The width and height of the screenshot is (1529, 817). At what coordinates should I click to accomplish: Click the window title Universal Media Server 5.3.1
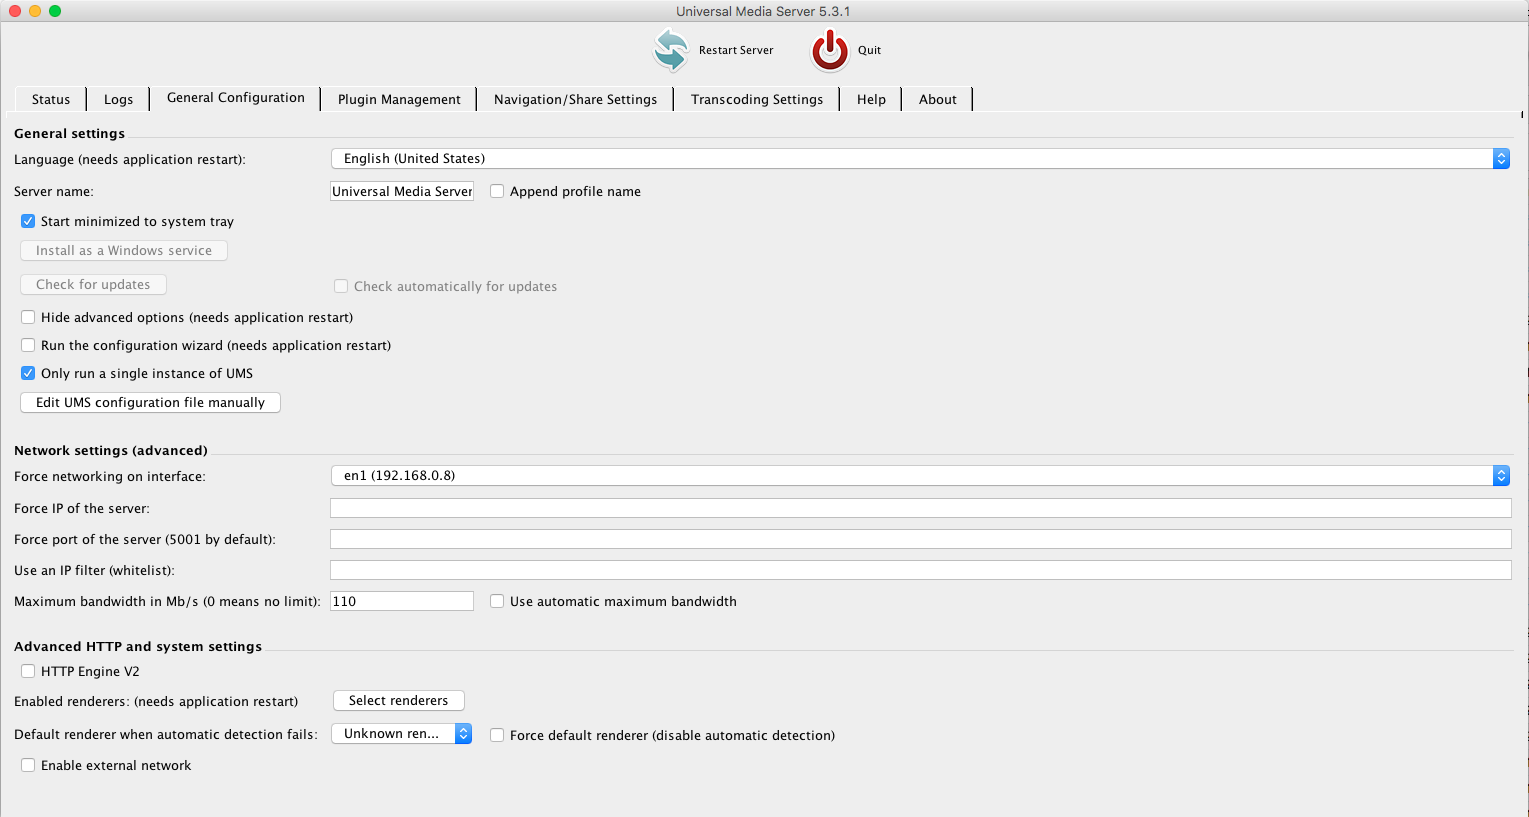pos(763,11)
